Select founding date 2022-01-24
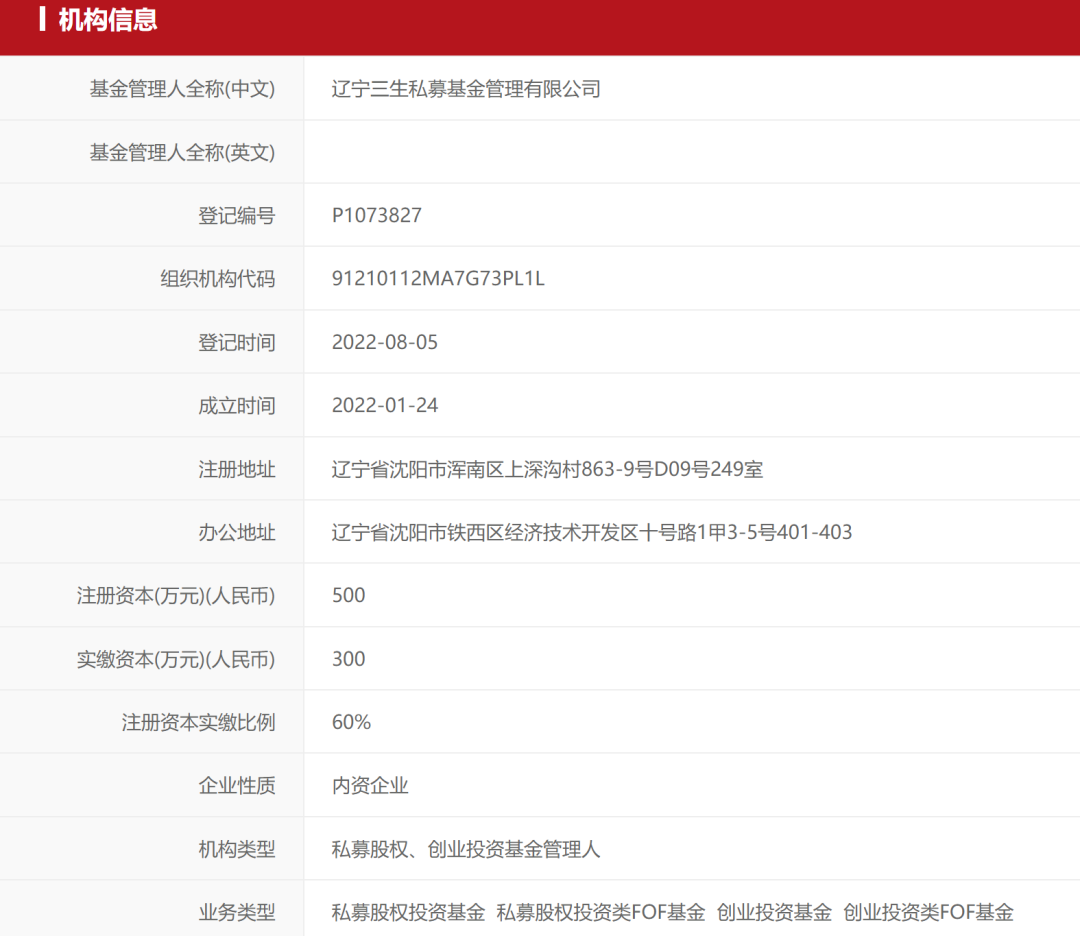This screenshot has width=1080, height=936. pyautogui.click(x=385, y=406)
